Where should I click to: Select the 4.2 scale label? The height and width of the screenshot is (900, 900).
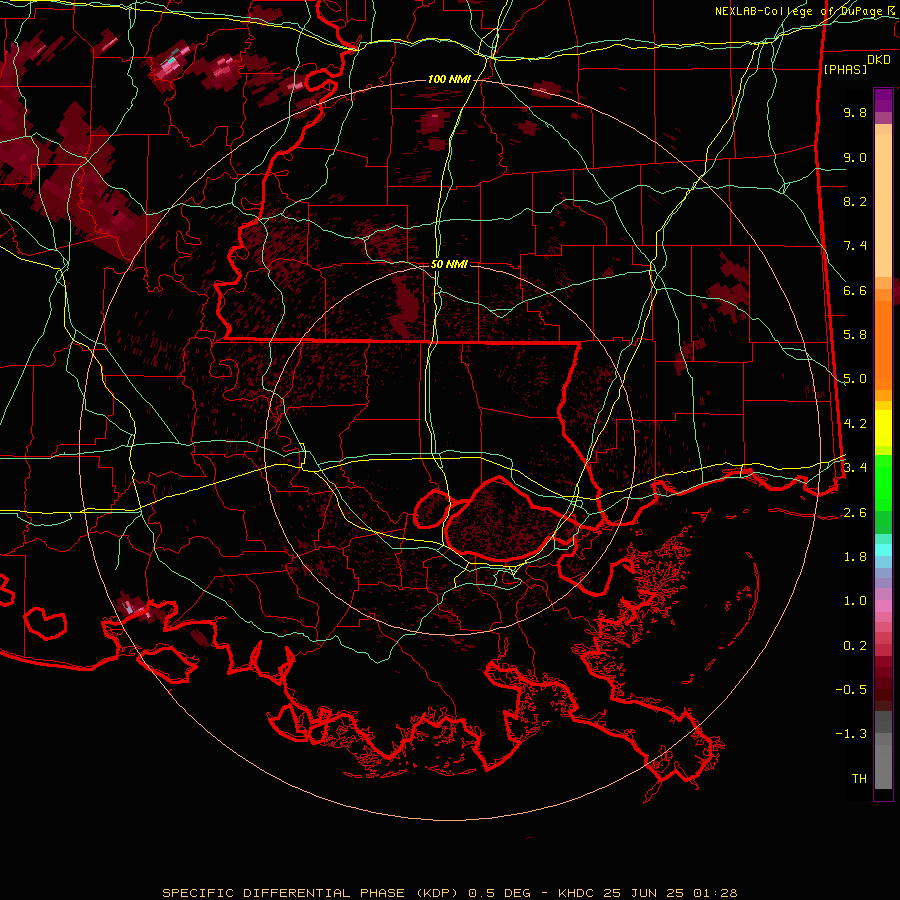855,424
